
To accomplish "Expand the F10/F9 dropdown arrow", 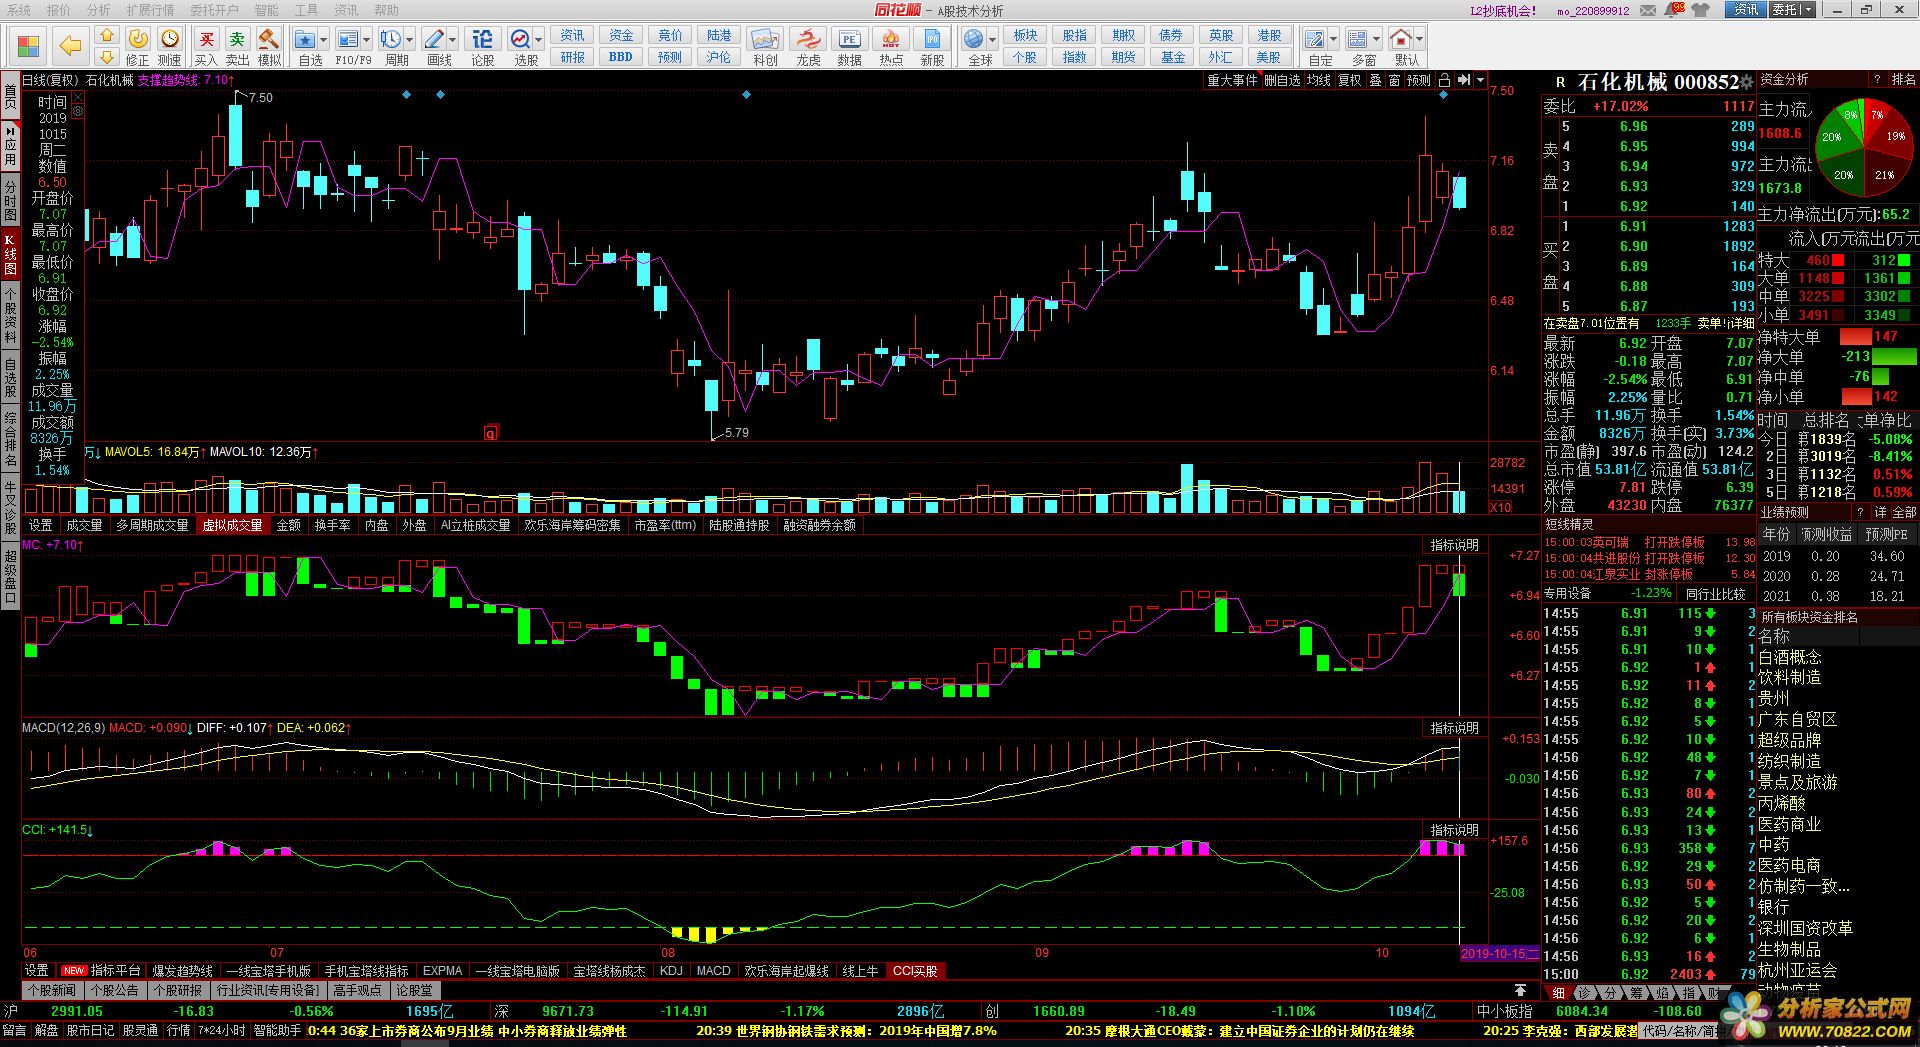I will (367, 40).
